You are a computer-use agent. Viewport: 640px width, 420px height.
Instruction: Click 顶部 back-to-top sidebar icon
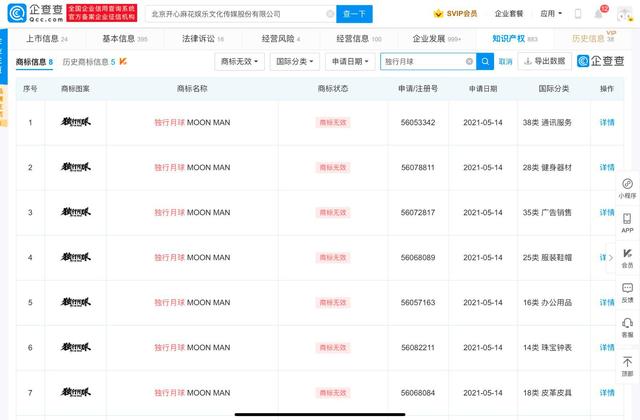[627, 366]
